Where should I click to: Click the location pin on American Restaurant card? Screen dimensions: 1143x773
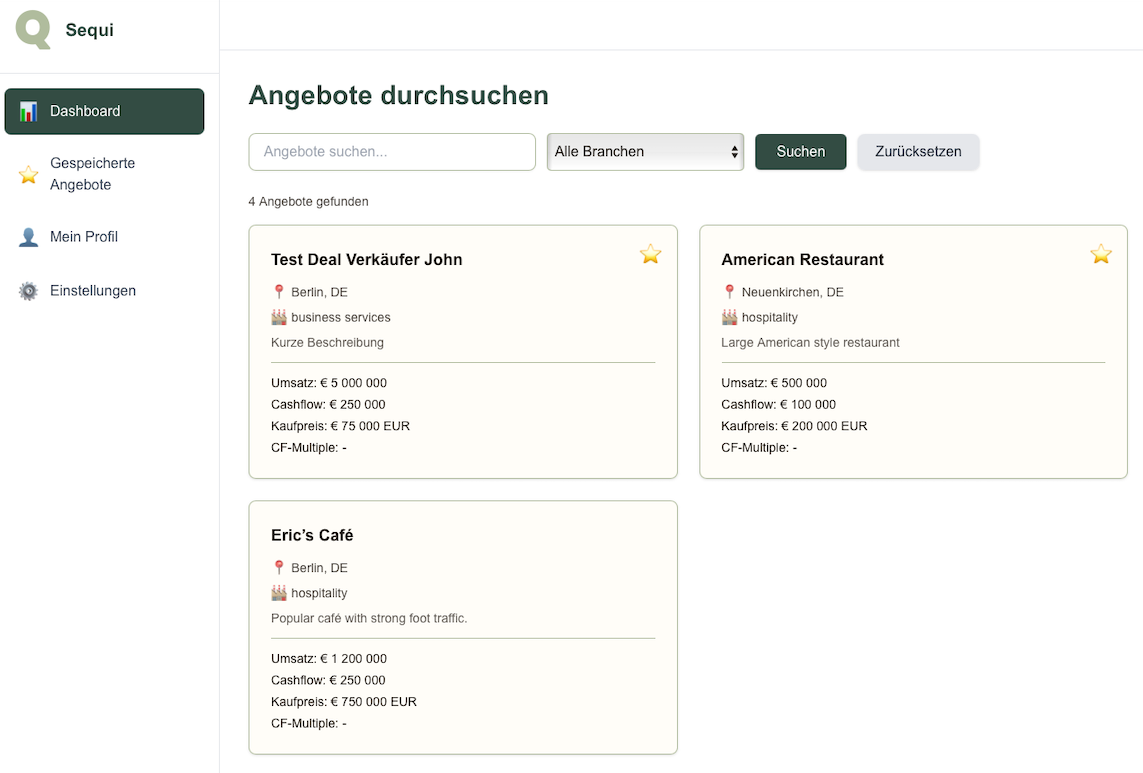coord(729,292)
